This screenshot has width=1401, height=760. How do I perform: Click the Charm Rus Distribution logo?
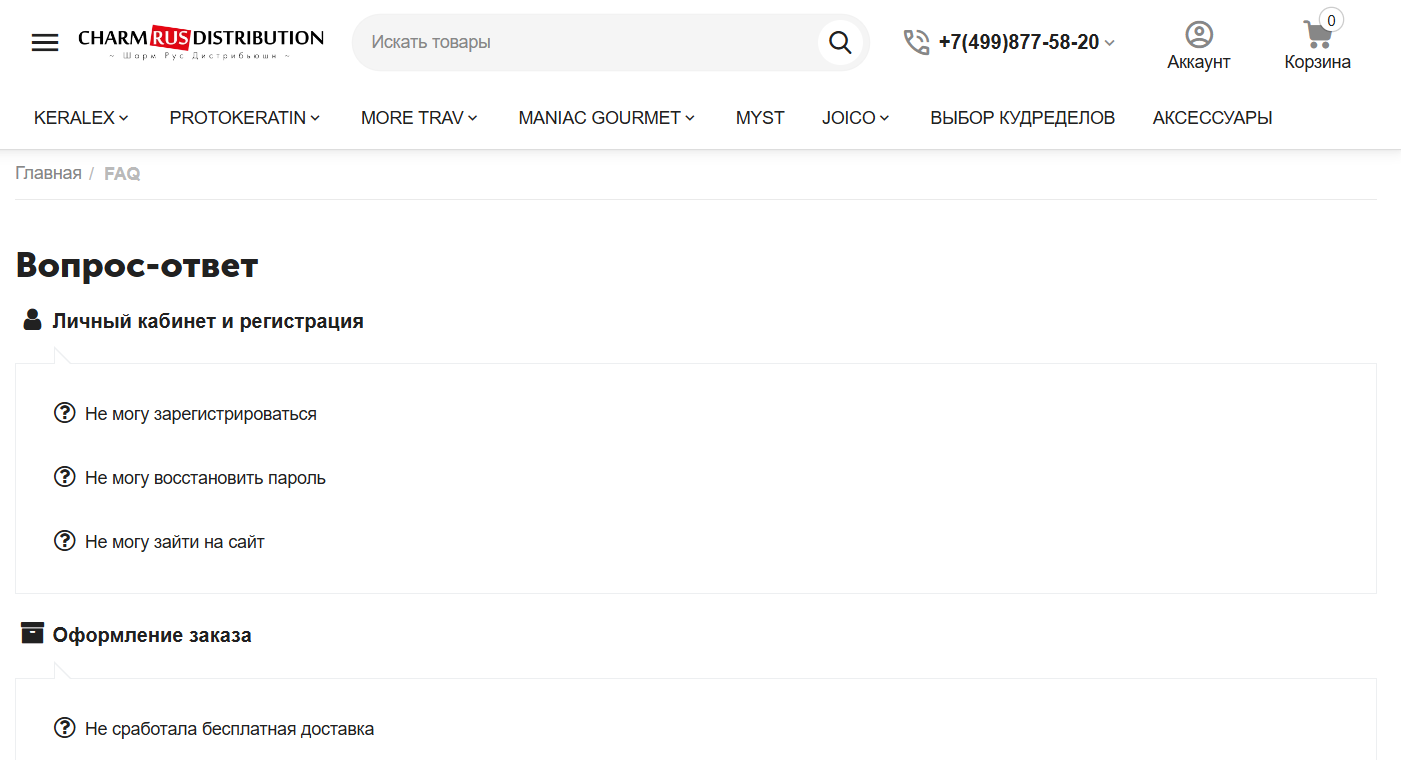tap(201, 42)
